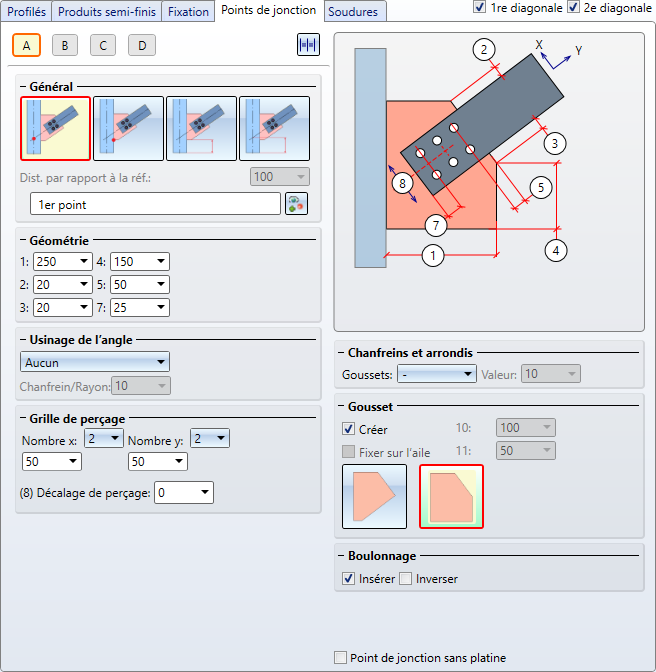Viewport: 656px width, 672px height.
Task: Click the Gousset field 10 dropdown
Action: pos(526,427)
